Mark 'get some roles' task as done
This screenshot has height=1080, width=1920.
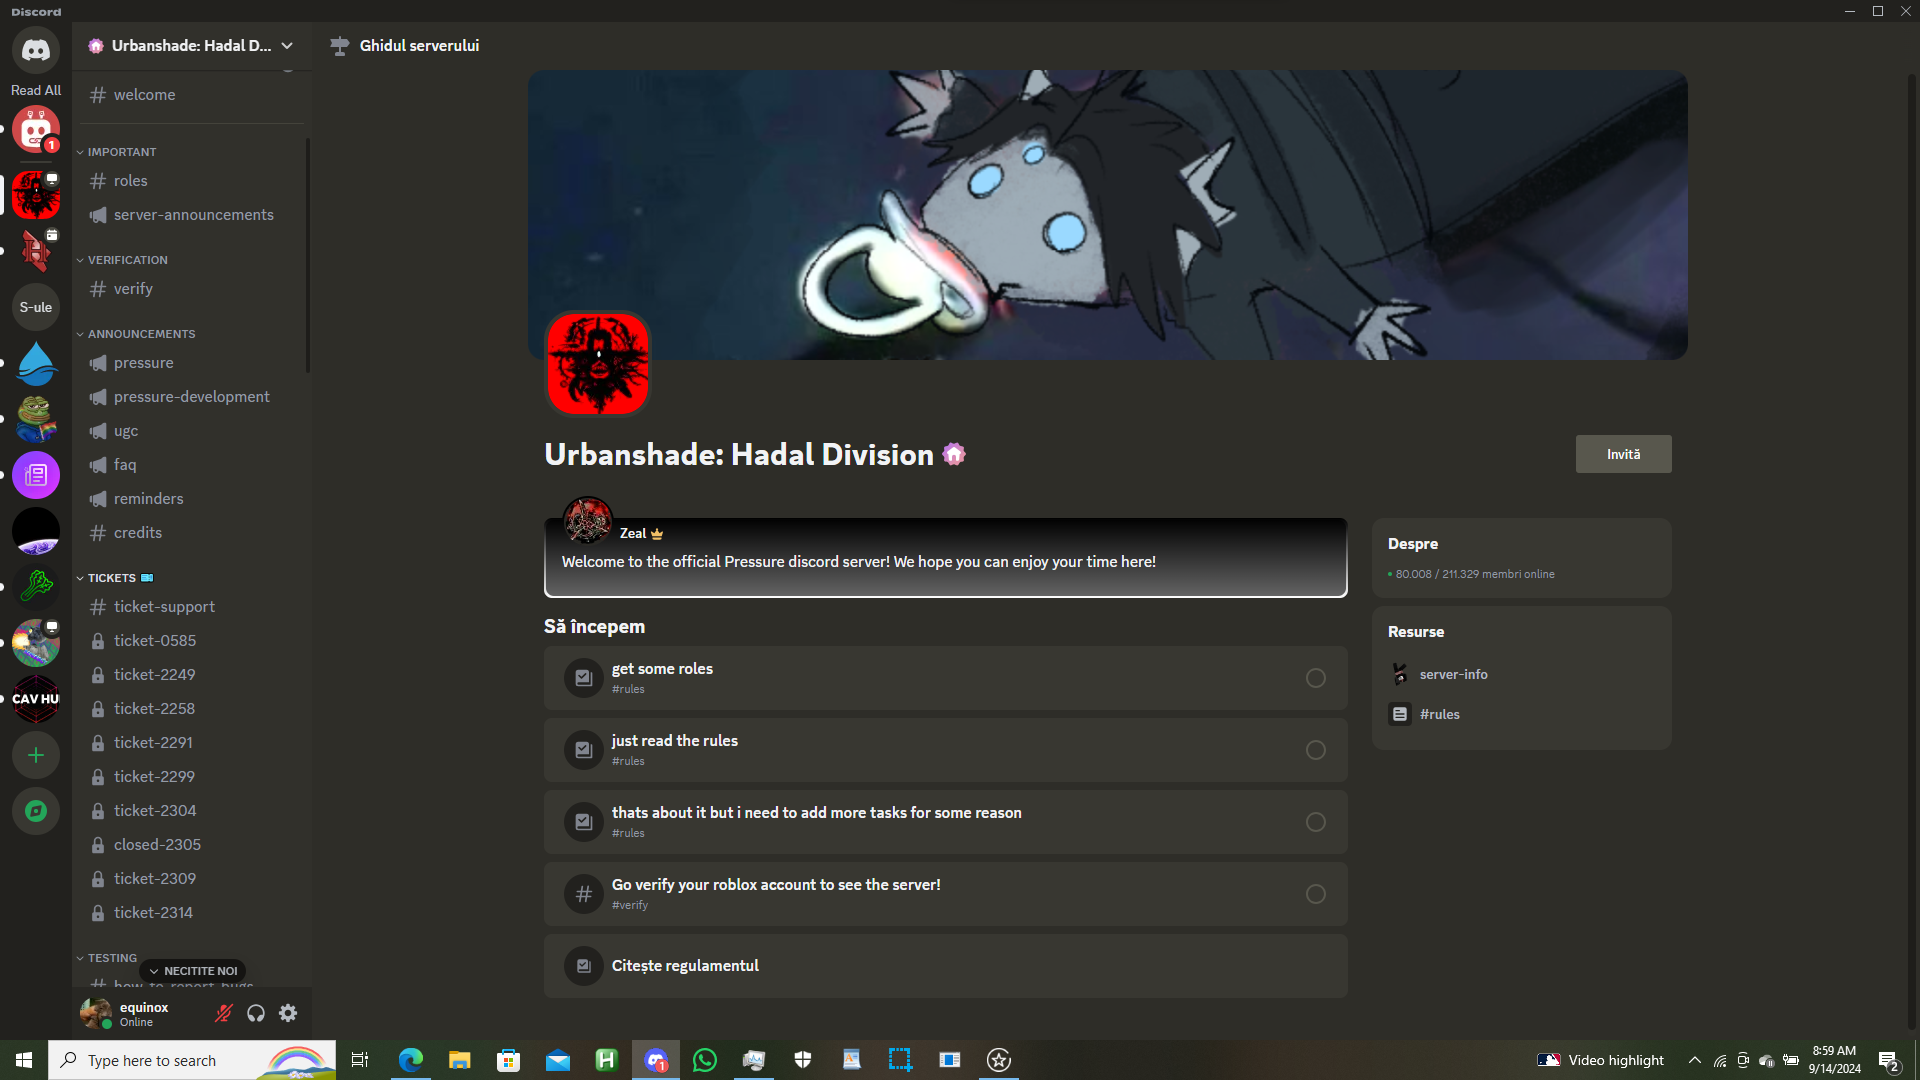tap(1315, 678)
